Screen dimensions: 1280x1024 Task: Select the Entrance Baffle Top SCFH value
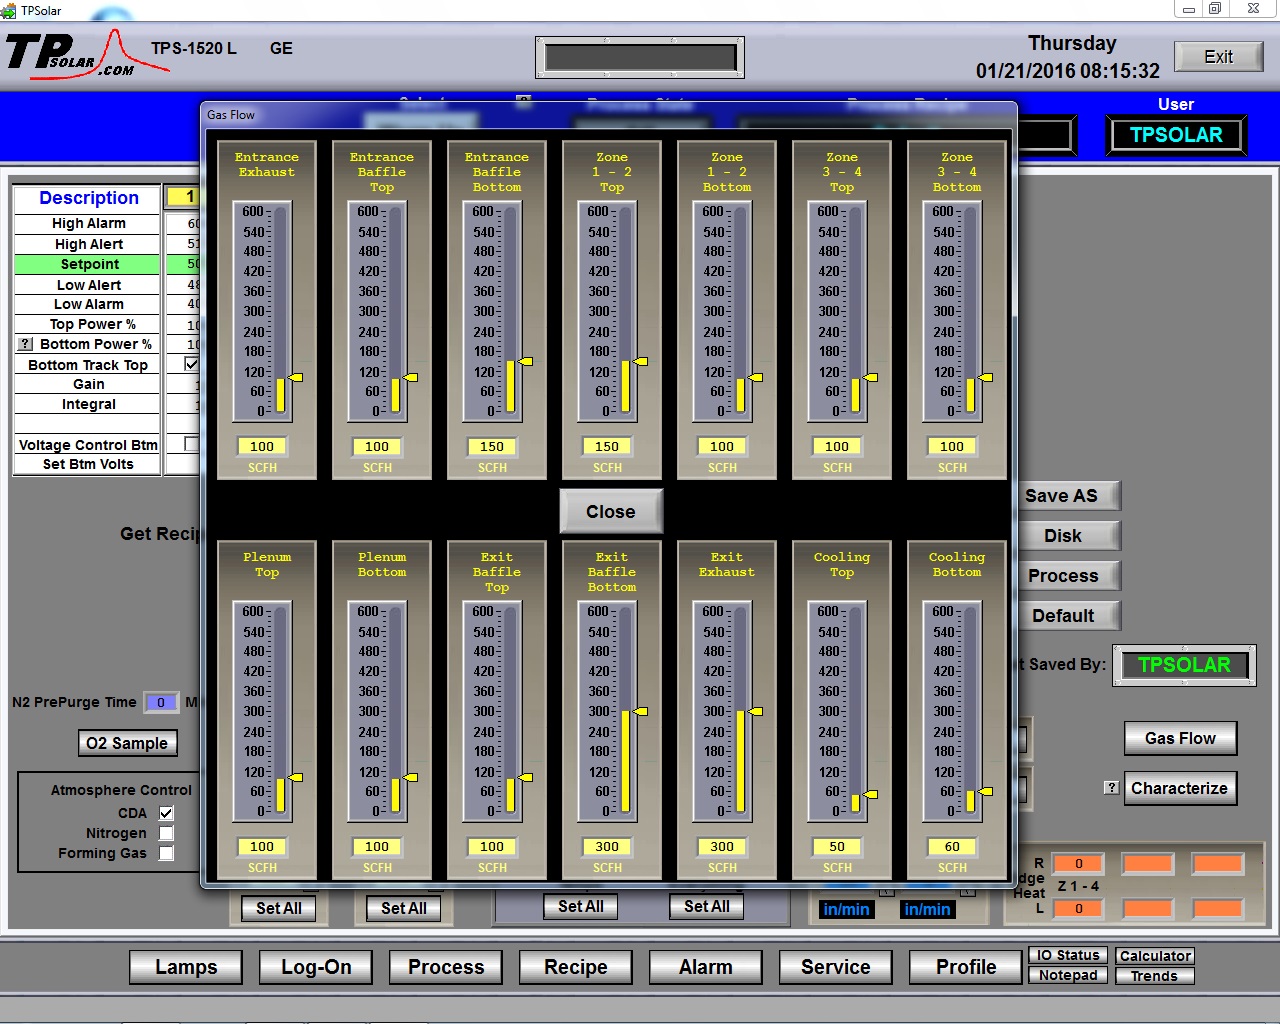click(377, 447)
